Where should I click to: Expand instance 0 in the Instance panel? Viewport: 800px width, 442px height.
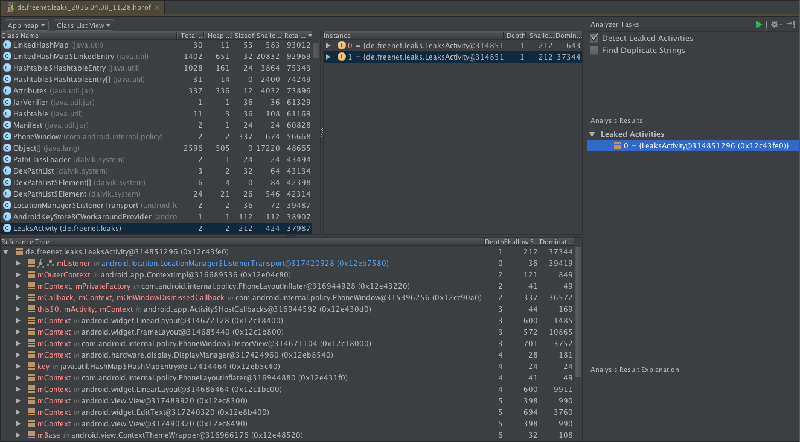coord(330,46)
